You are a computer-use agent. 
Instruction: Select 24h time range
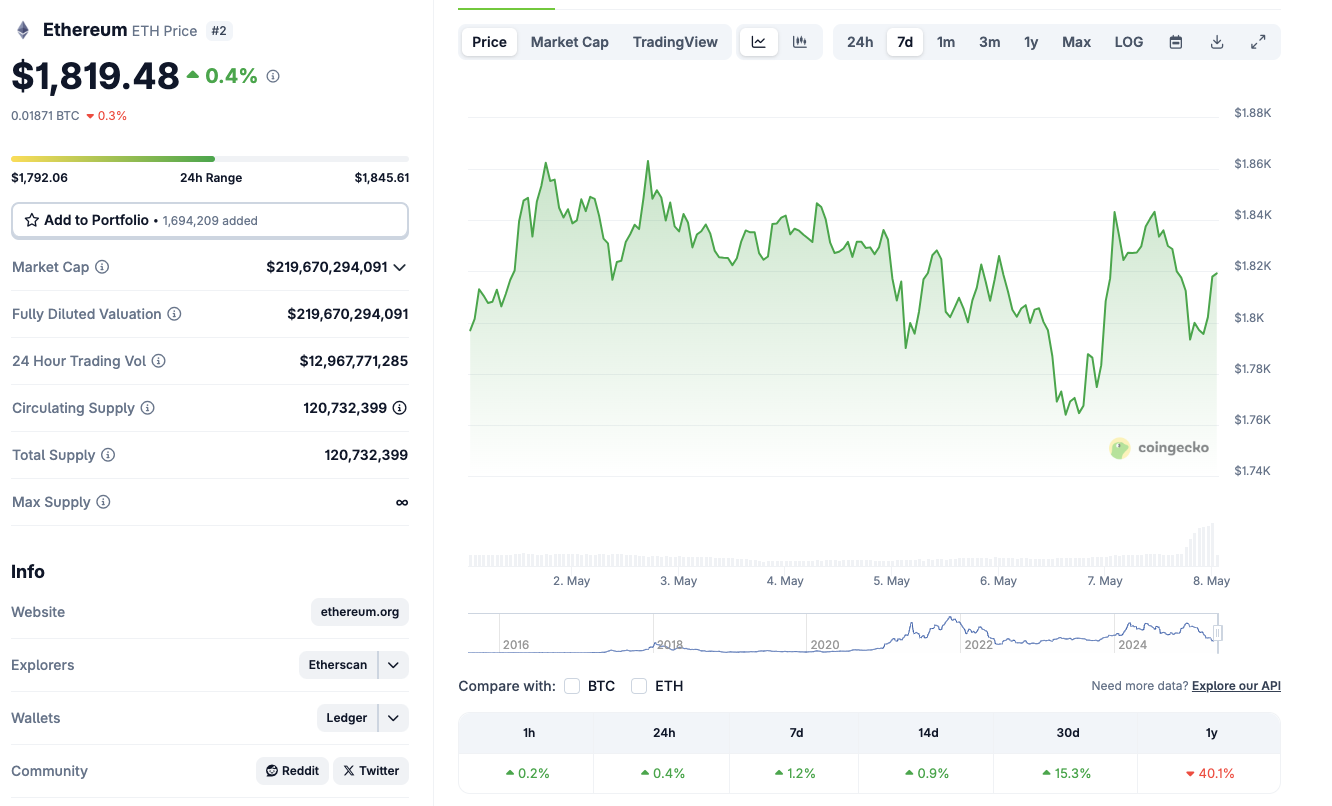point(860,42)
